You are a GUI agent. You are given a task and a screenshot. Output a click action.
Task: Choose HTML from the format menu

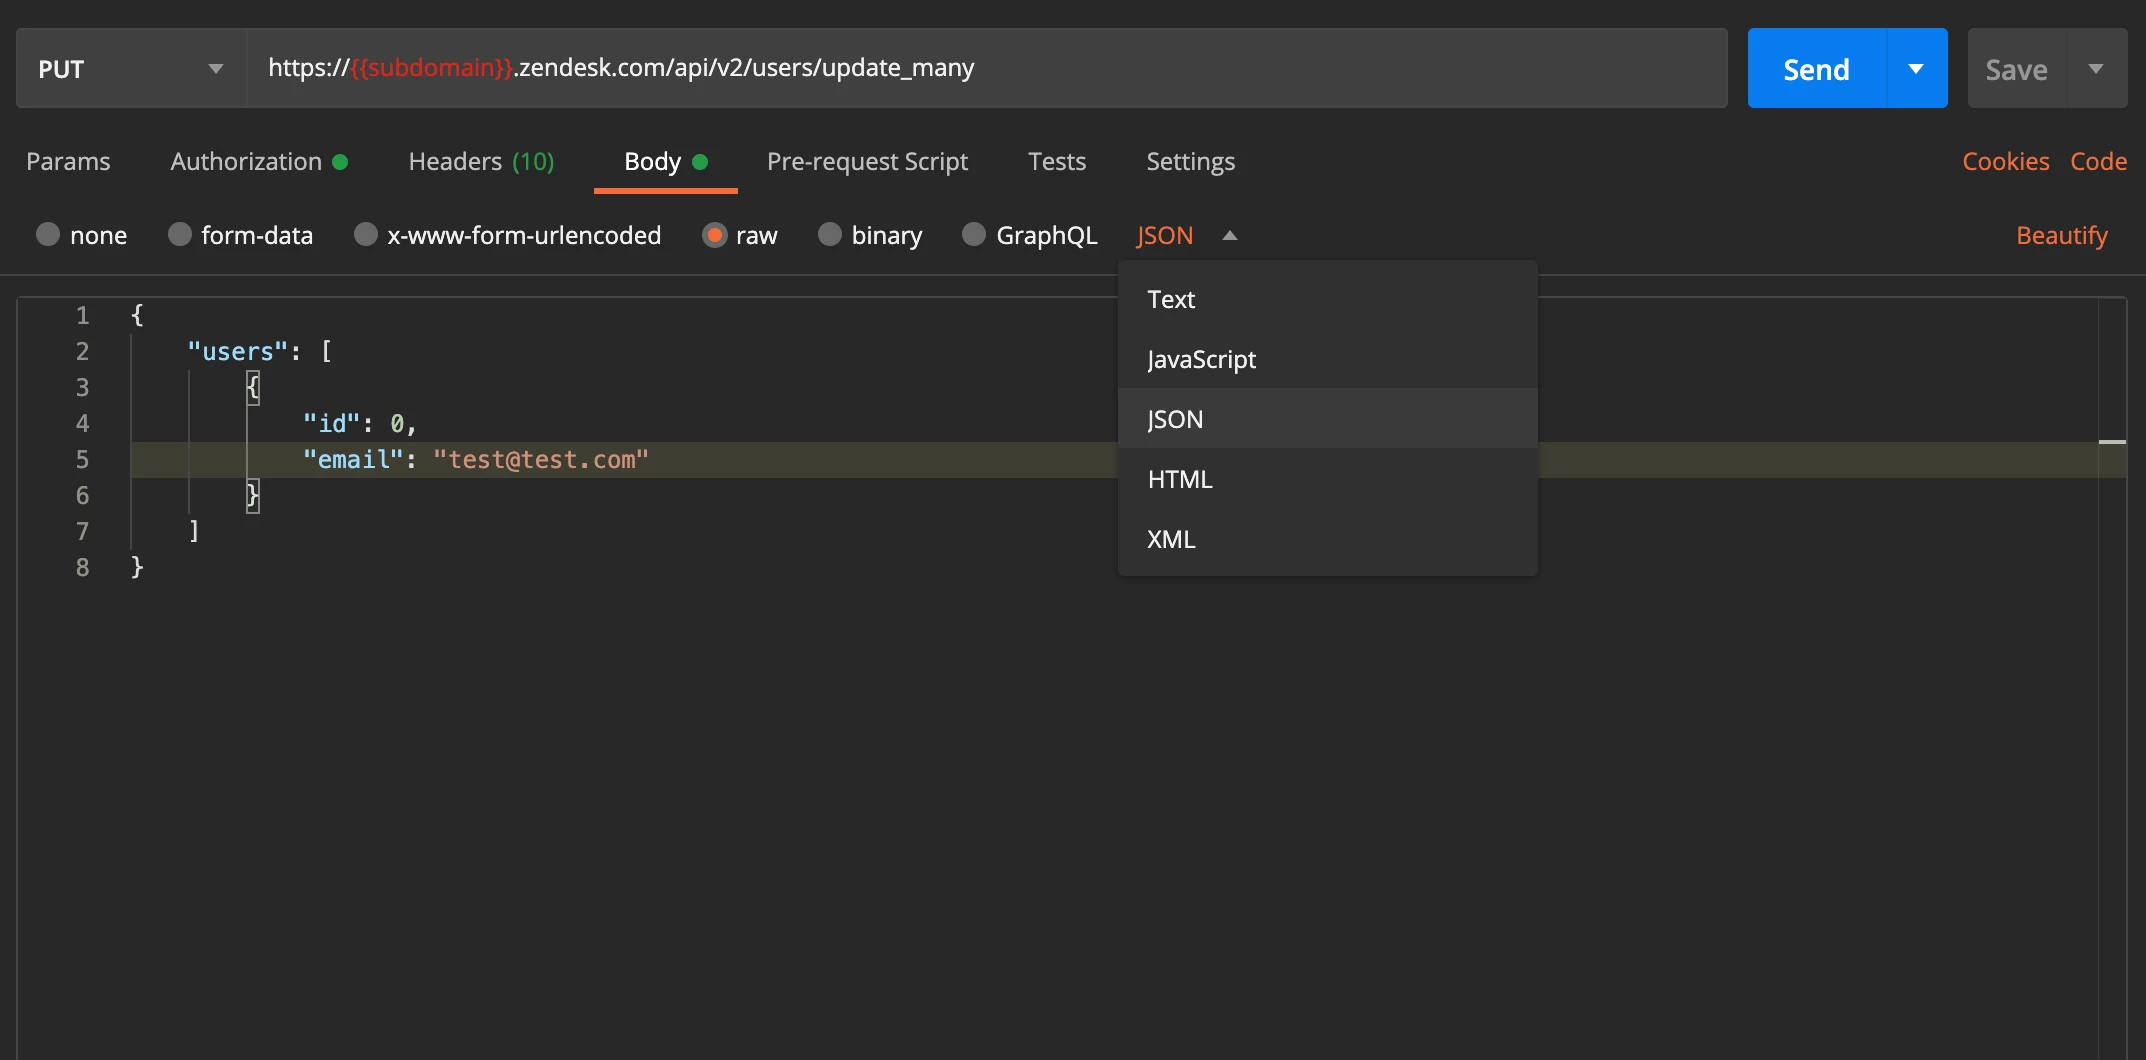(x=1327, y=479)
